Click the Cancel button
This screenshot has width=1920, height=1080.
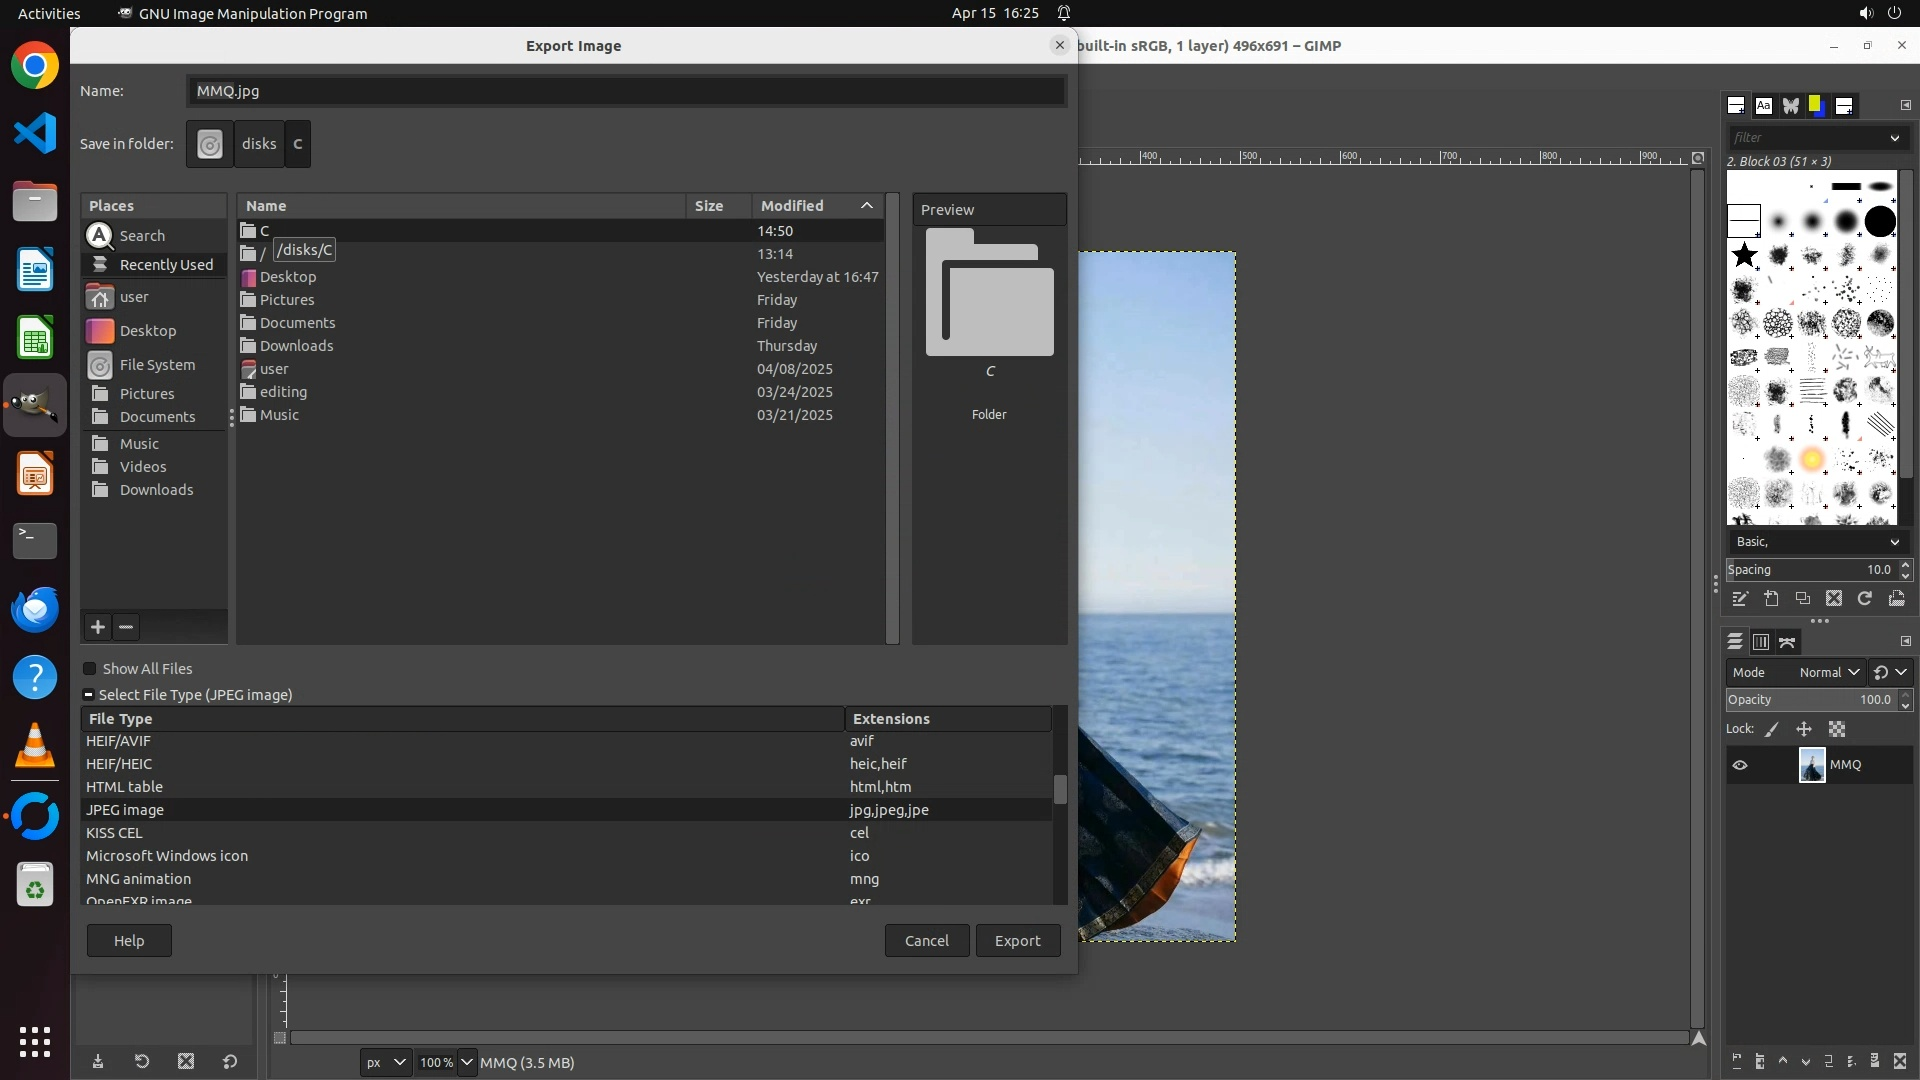pos(926,941)
